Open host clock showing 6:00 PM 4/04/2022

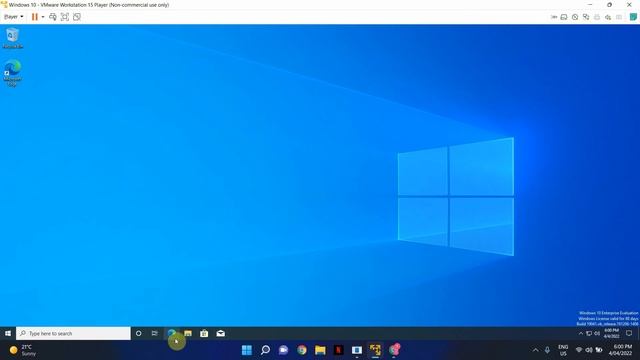pyautogui.click(x=620, y=350)
